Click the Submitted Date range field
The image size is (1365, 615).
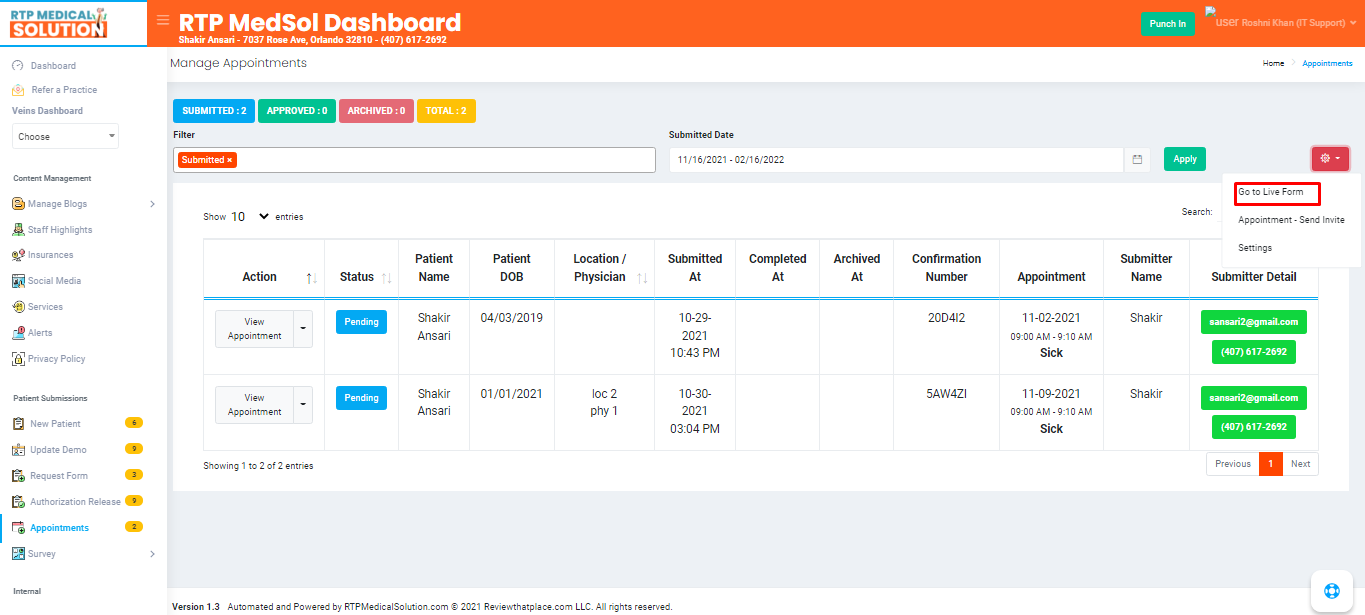pos(897,160)
